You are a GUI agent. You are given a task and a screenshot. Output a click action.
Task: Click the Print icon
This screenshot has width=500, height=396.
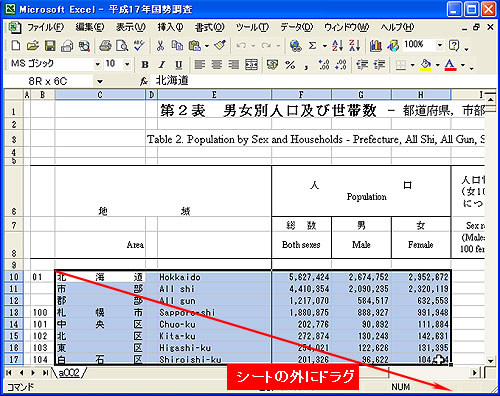105,45
